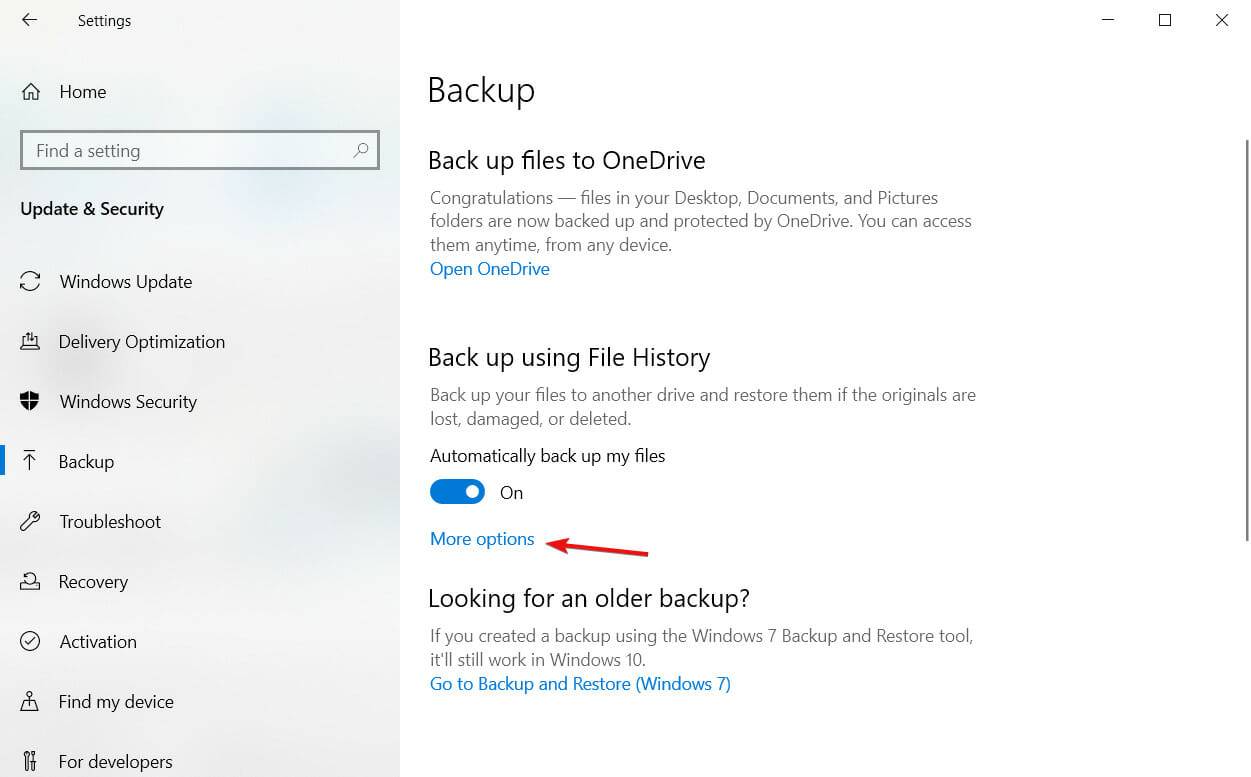Click Go to Backup and Restore (Windows 7)
The width and height of the screenshot is (1251, 777).
580,683
